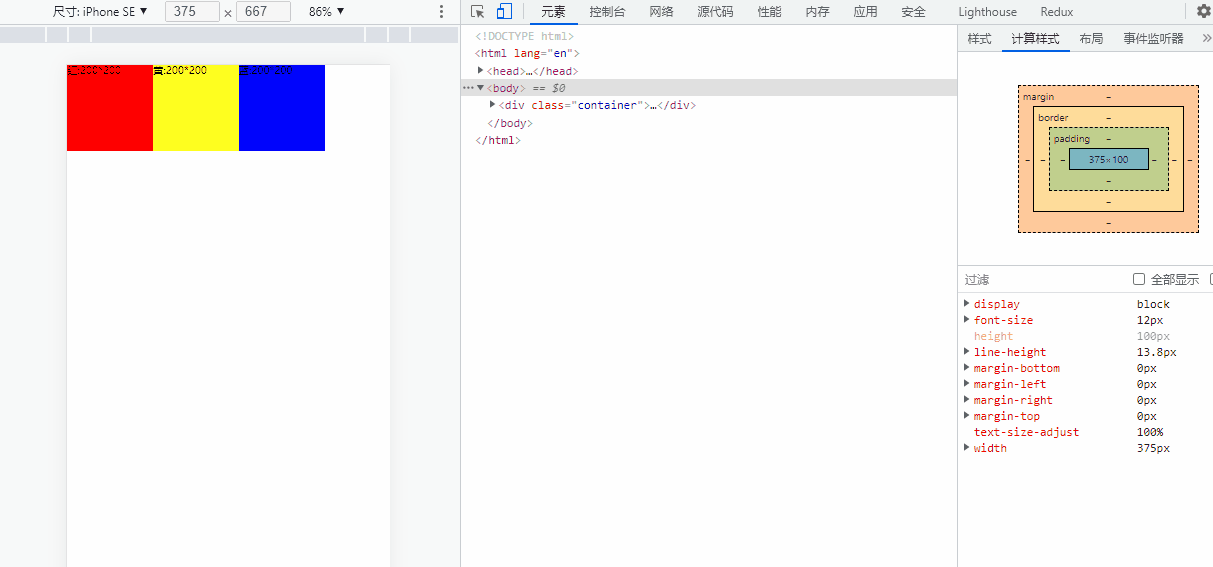Open the iPhone SE device dropdown
Screen dimensions: 1213x567
click(x=100, y=12)
